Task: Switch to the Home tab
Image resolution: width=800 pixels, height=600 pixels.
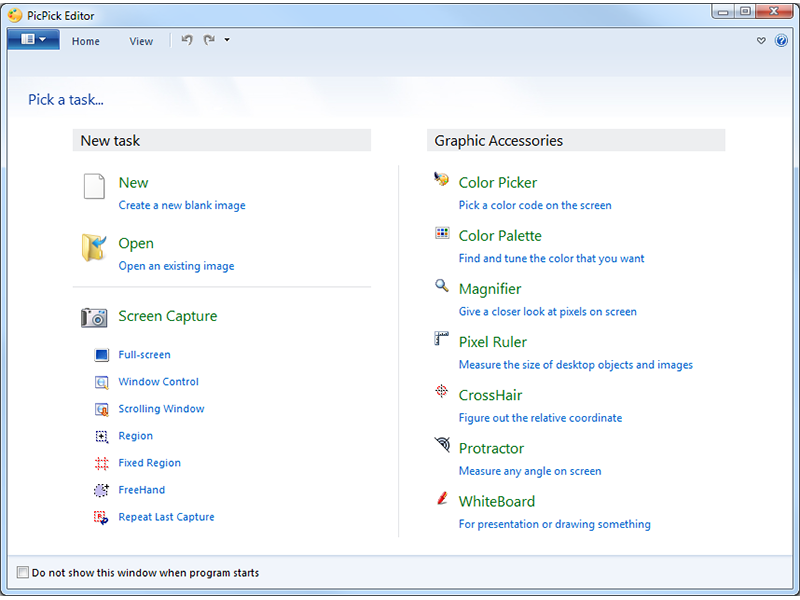Action: pos(86,41)
